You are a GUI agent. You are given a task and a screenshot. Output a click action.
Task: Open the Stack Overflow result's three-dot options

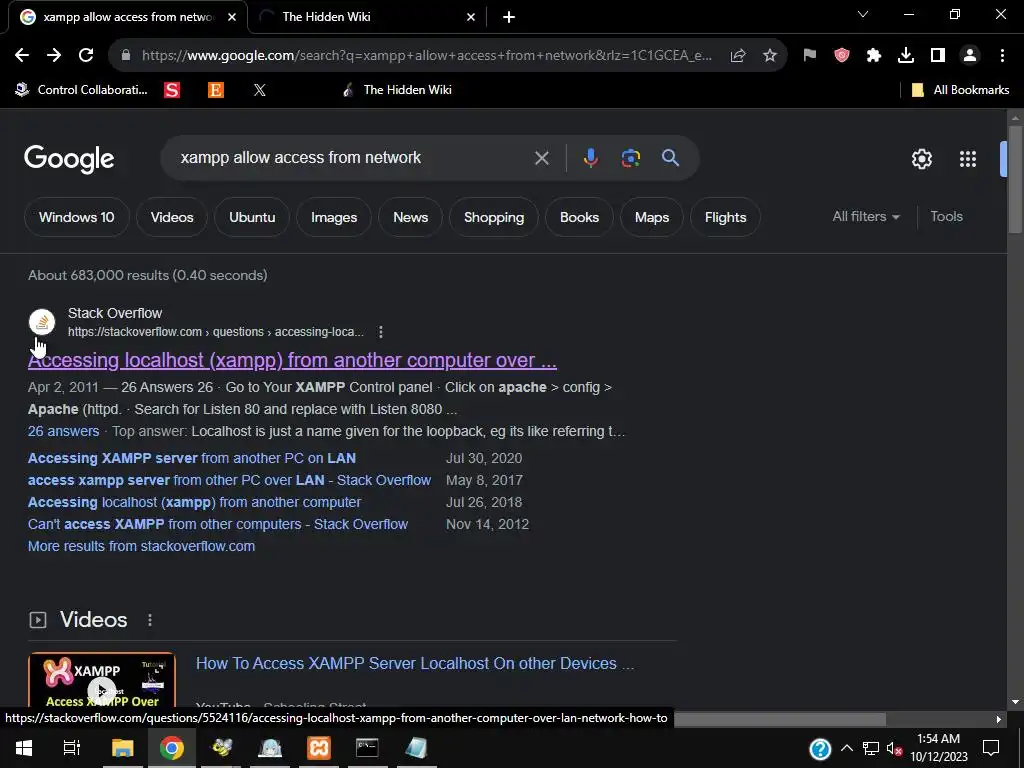point(381,332)
